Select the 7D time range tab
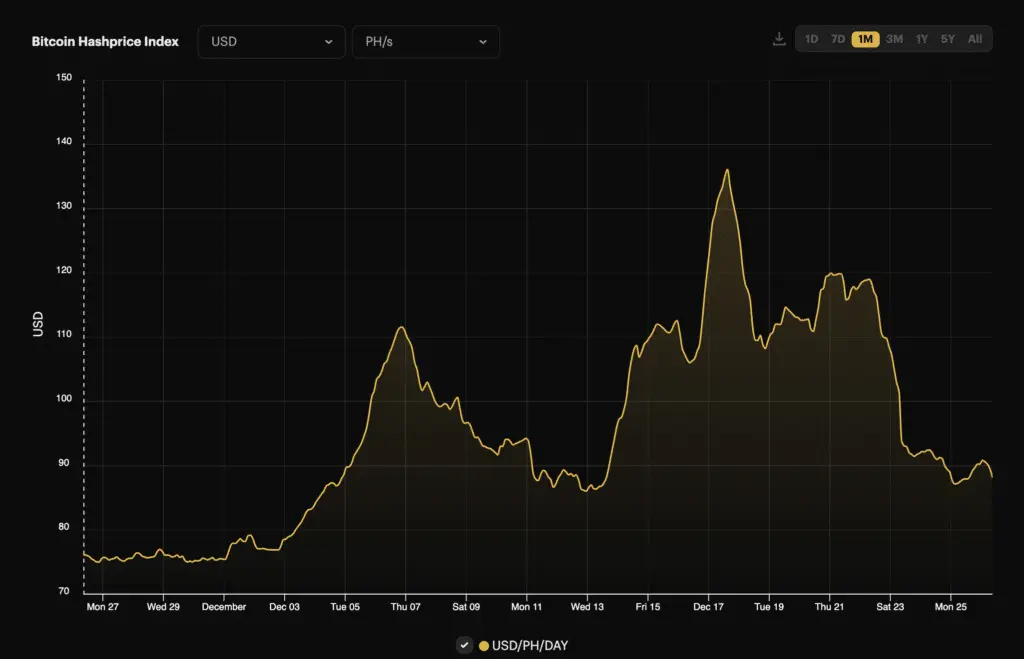This screenshot has height=659, width=1024. 839,38
